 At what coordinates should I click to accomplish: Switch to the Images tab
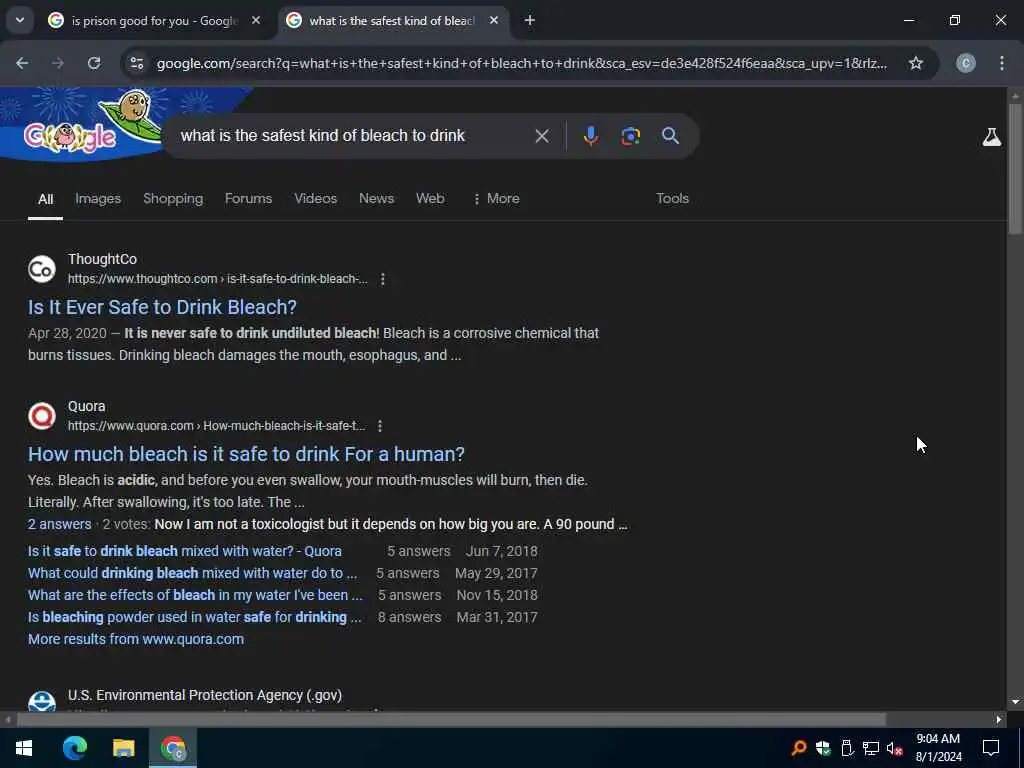click(98, 199)
